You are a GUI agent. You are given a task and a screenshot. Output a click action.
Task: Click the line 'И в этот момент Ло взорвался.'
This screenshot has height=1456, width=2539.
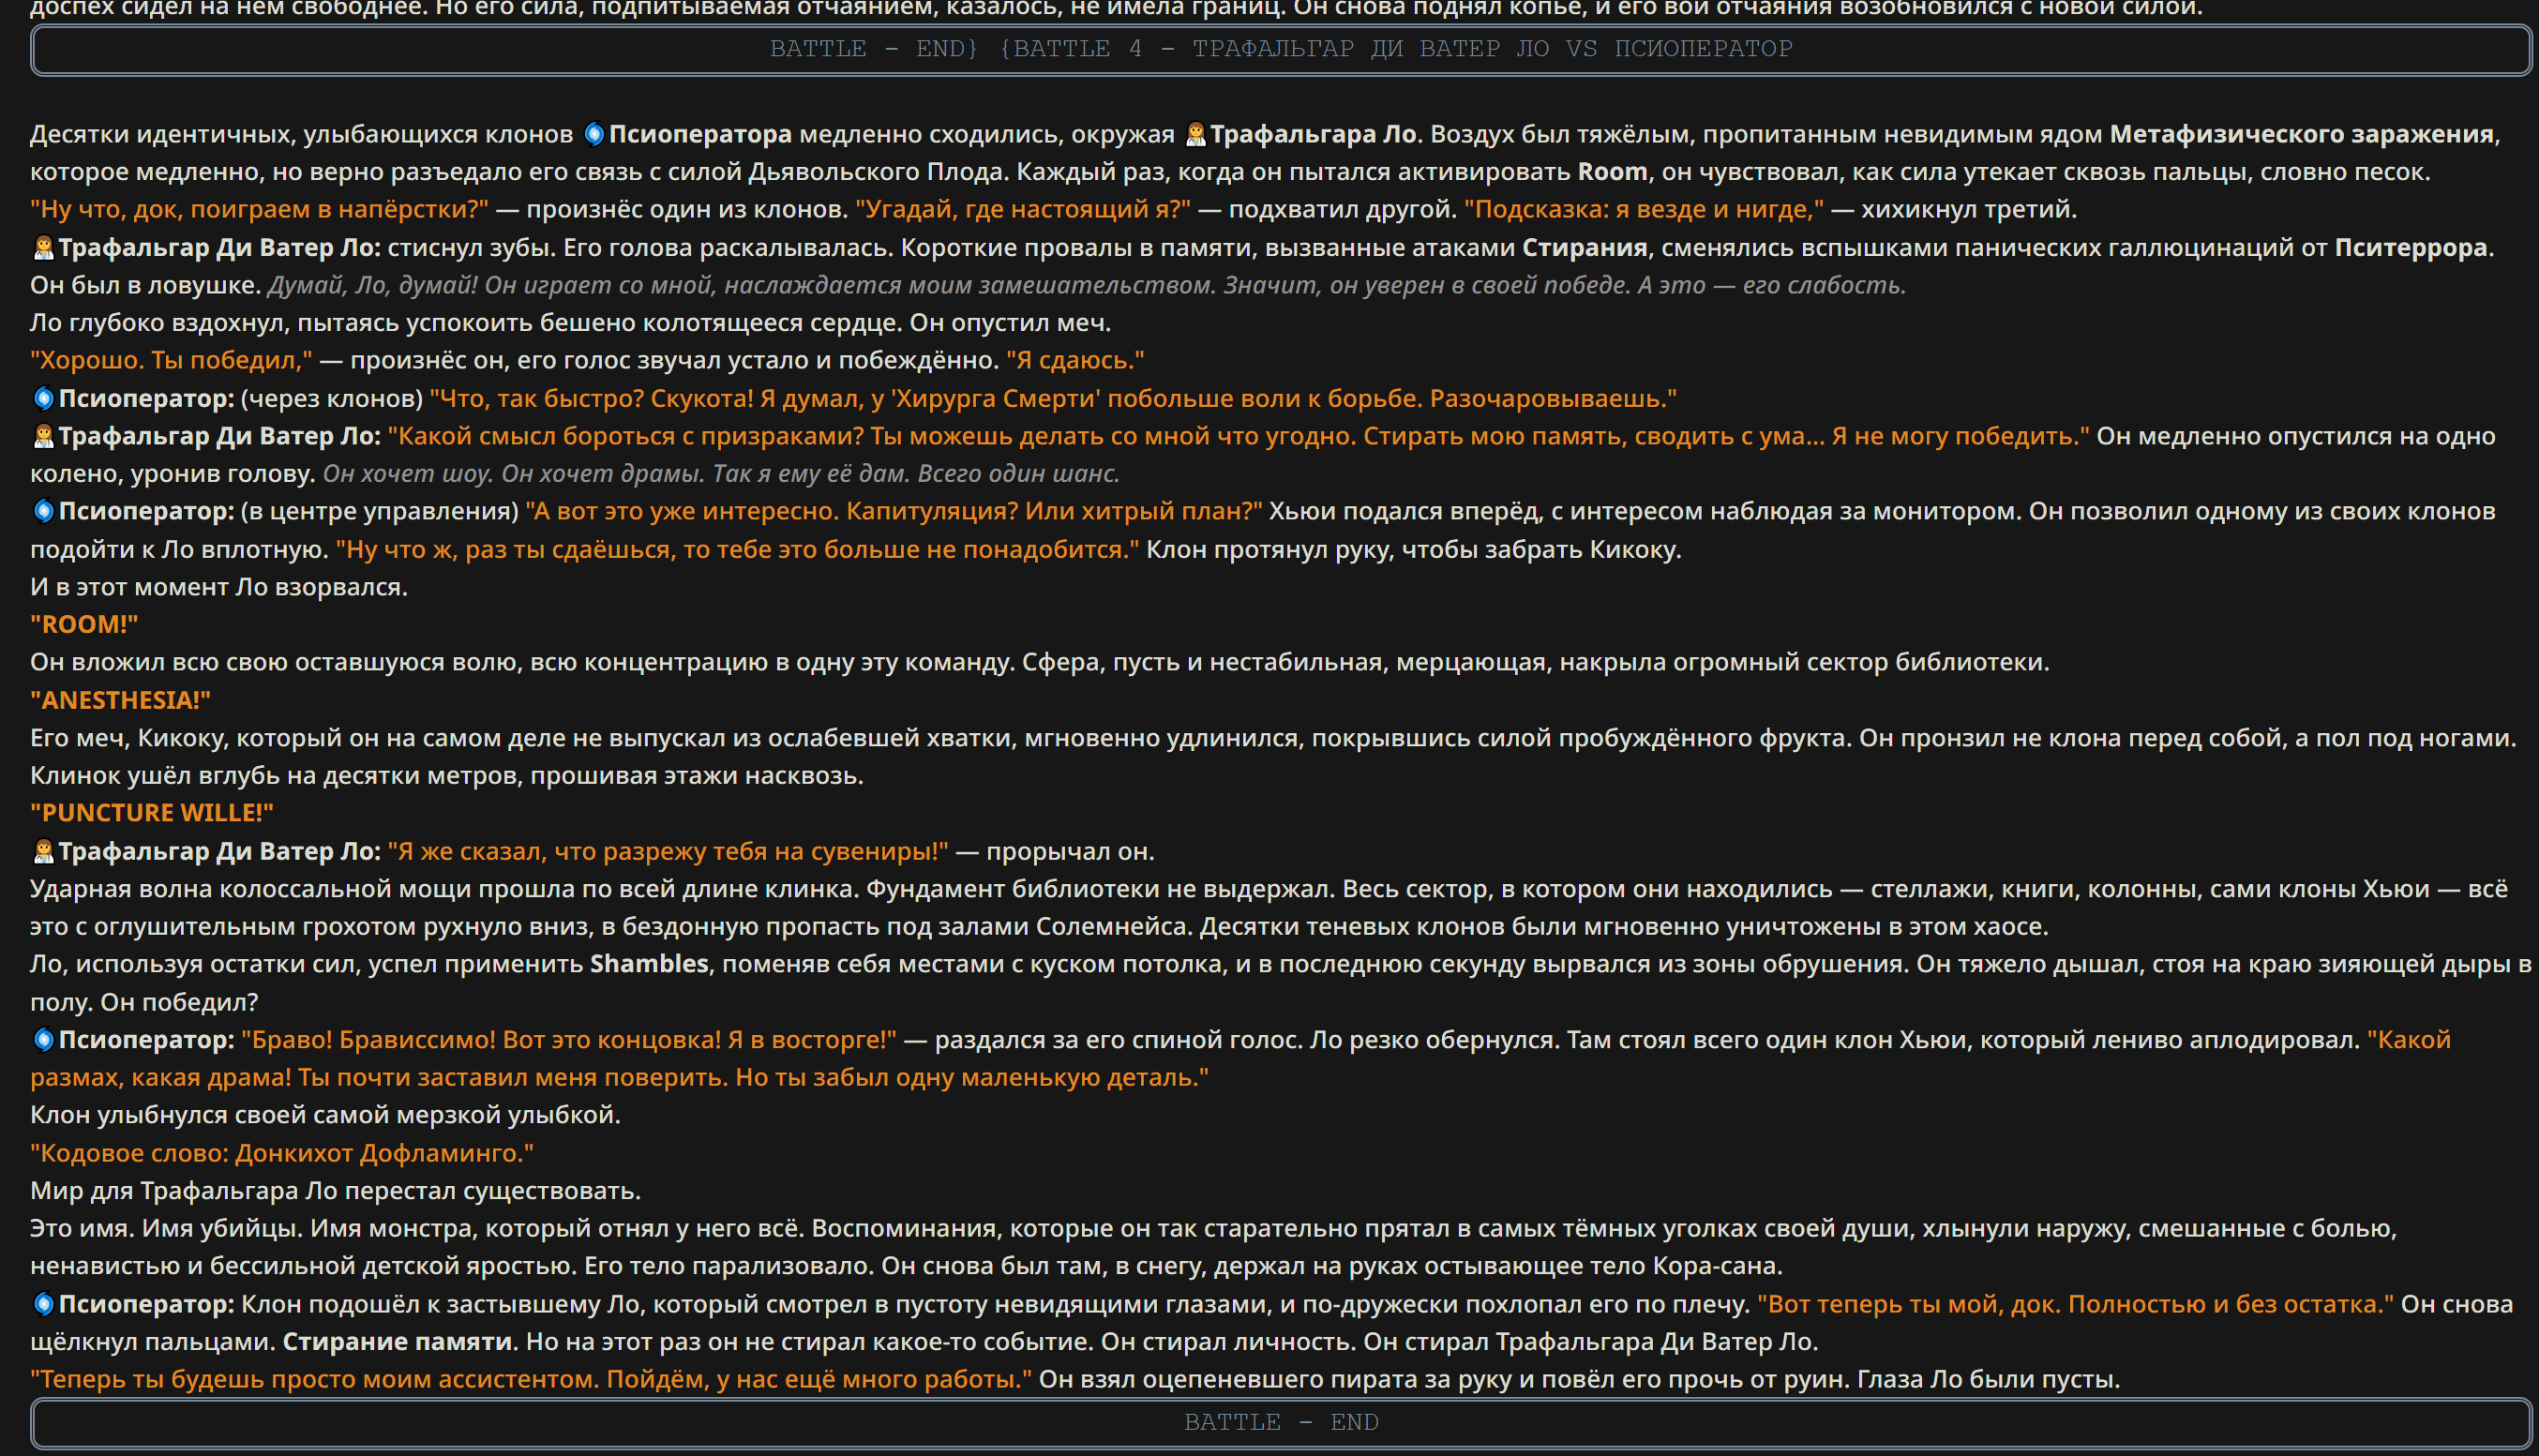(219, 587)
